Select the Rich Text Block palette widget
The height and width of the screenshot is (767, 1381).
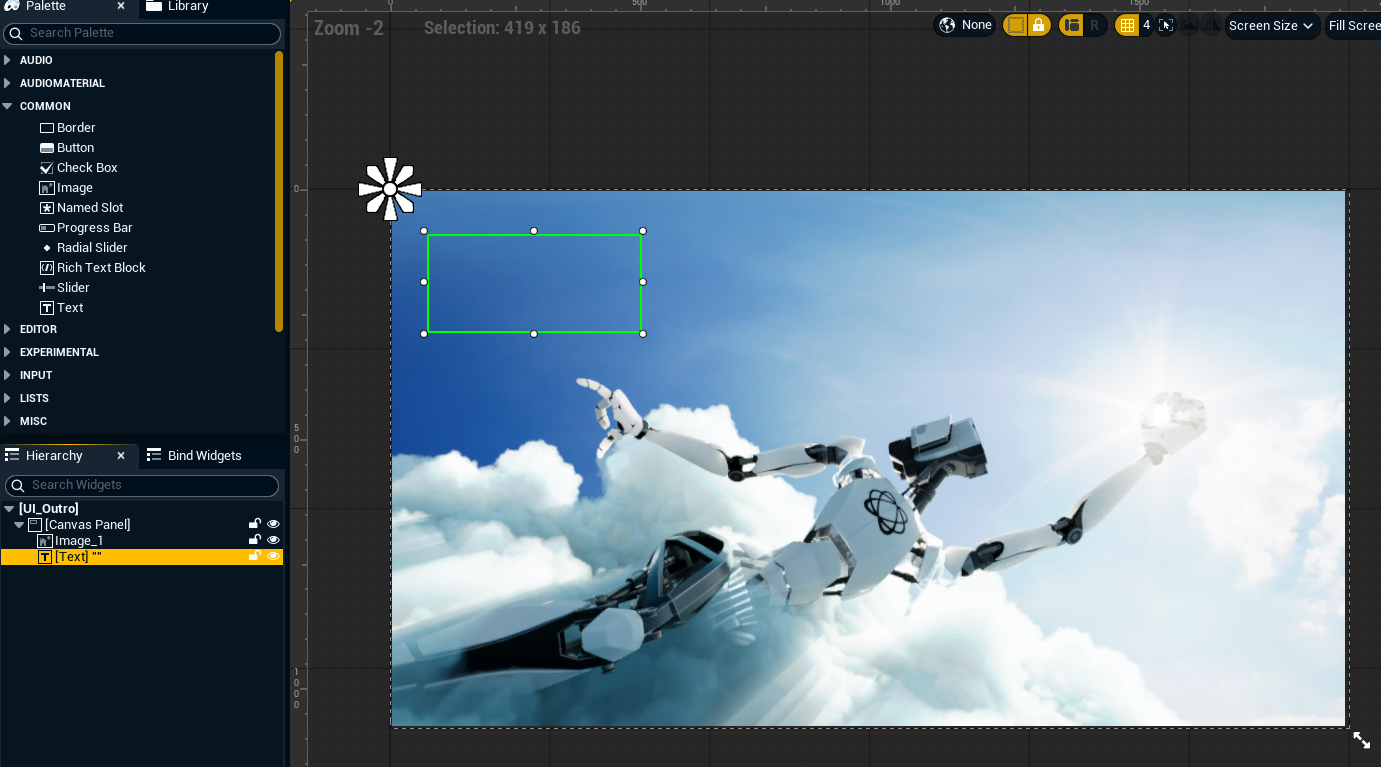click(100, 268)
